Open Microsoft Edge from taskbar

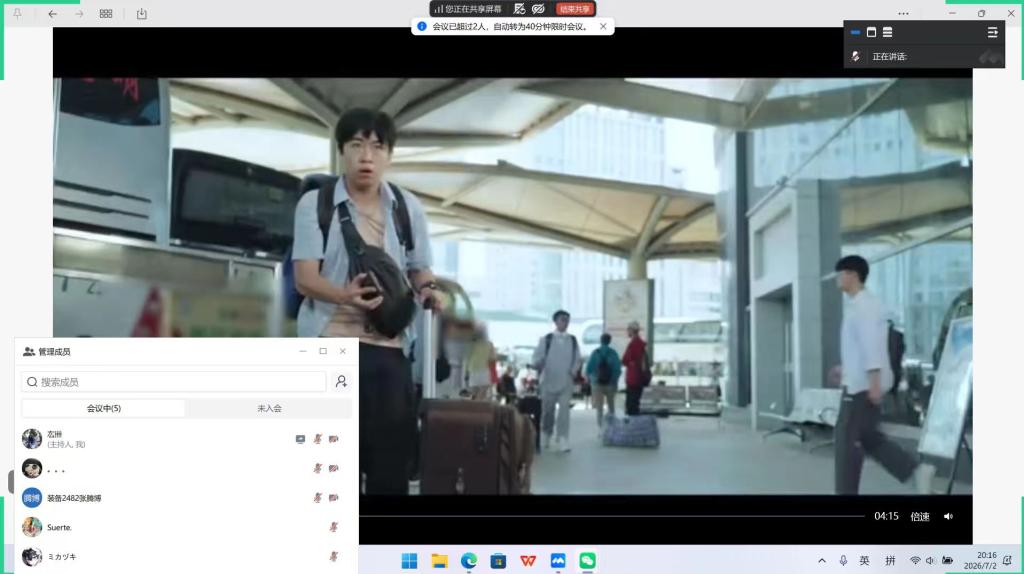coord(469,560)
